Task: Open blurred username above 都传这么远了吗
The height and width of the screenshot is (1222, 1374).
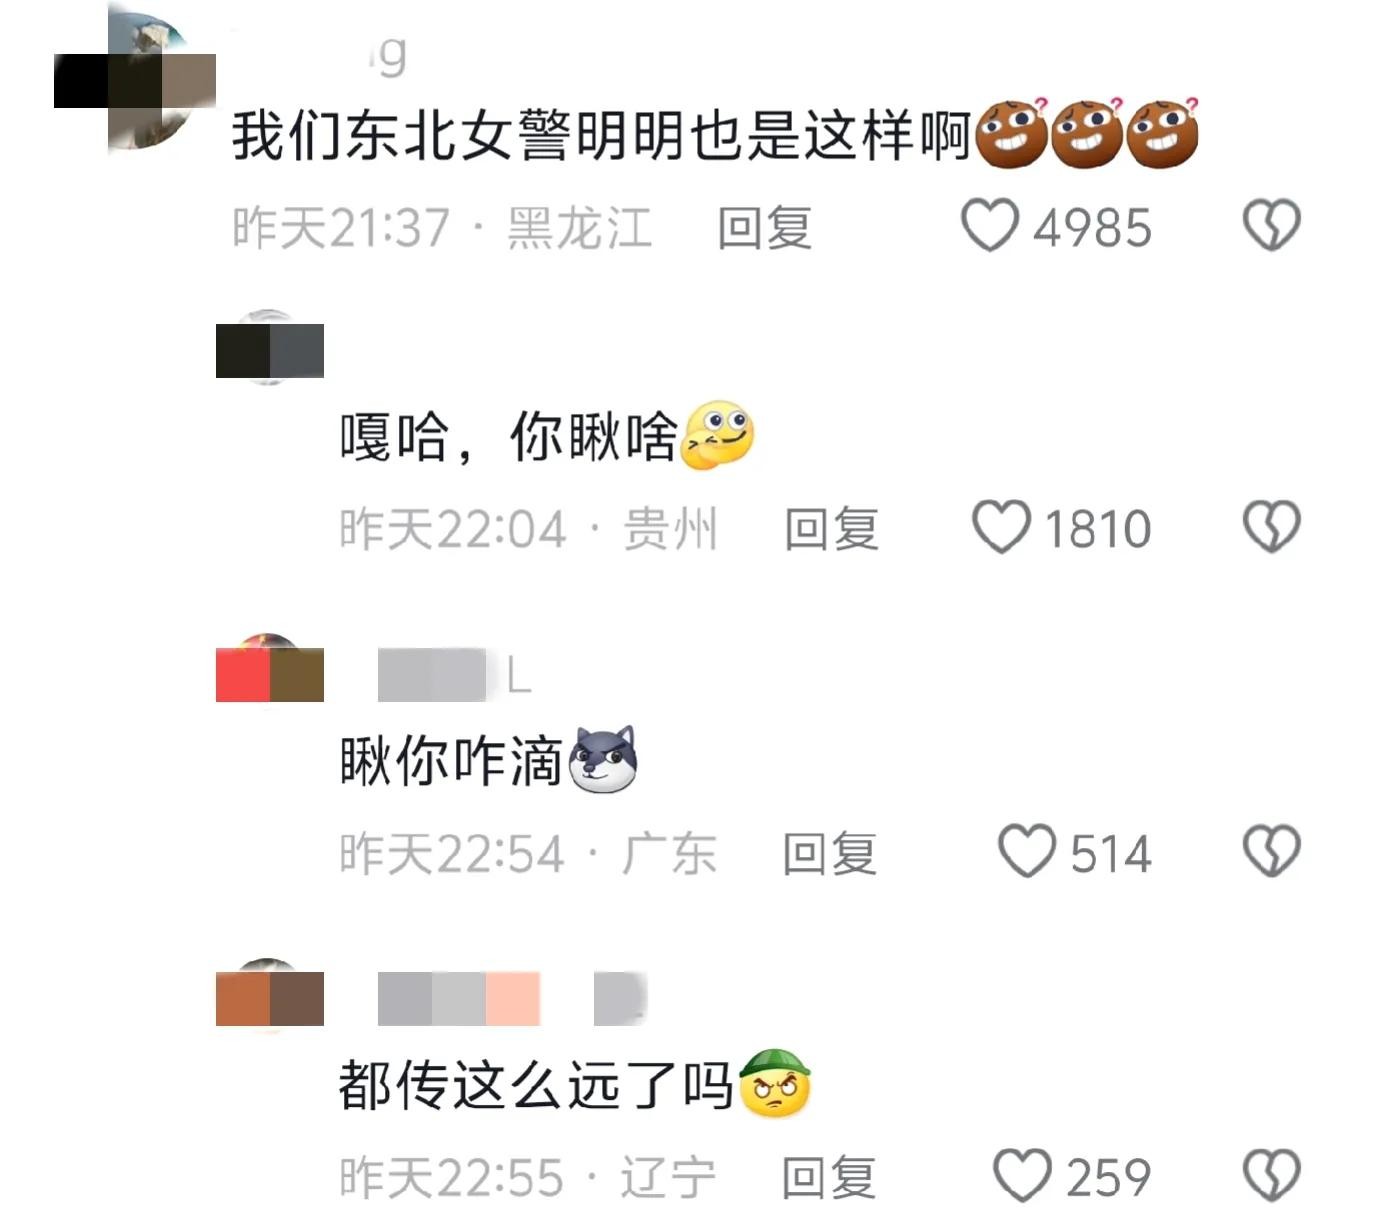Action: pyautogui.click(x=512, y=998)
